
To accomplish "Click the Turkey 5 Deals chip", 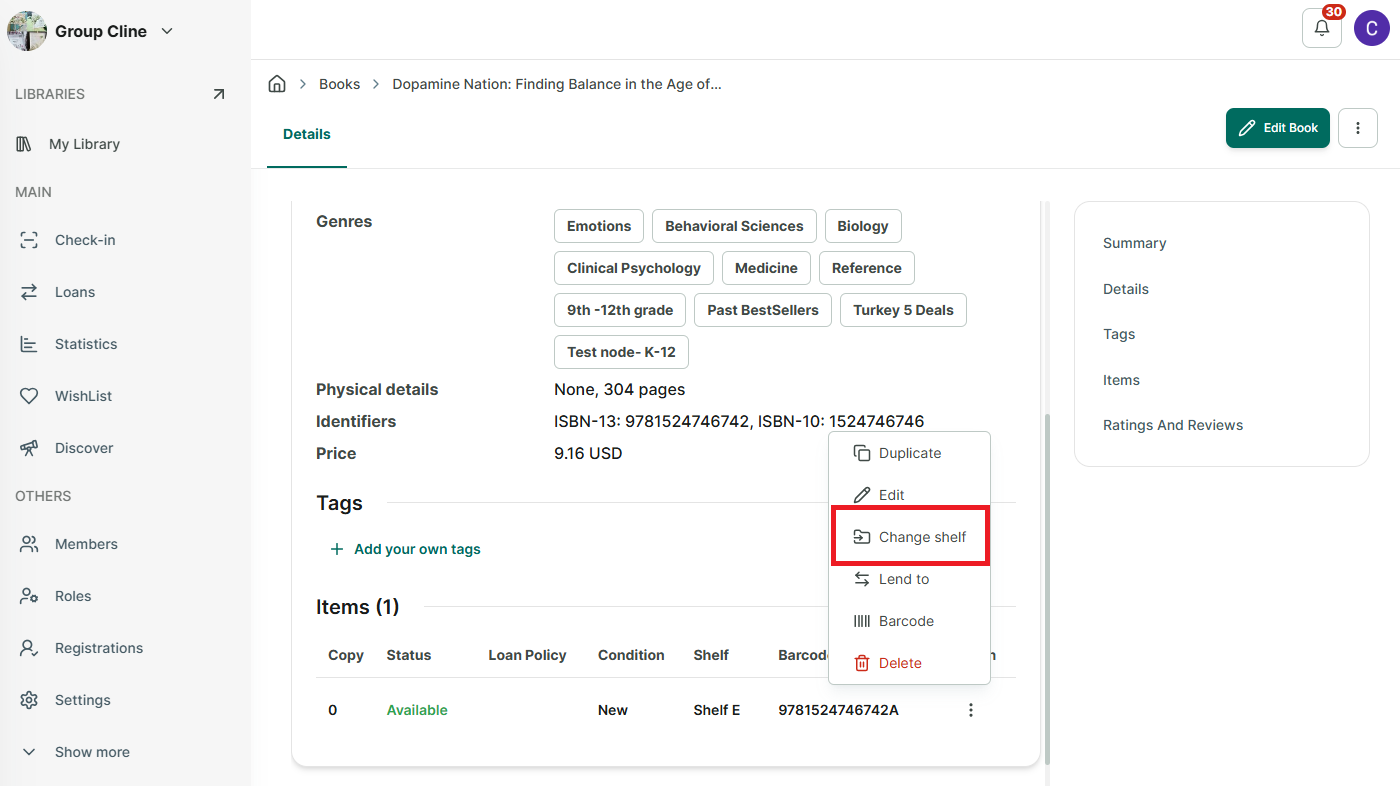I will [x=903, y=310].
